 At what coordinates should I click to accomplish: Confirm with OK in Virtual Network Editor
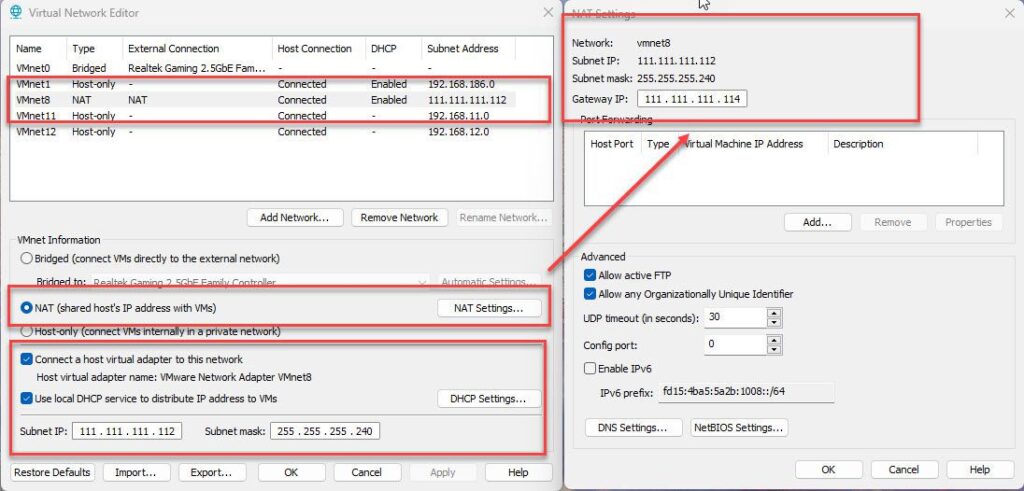pyautogui.click(x=291, y=472)
